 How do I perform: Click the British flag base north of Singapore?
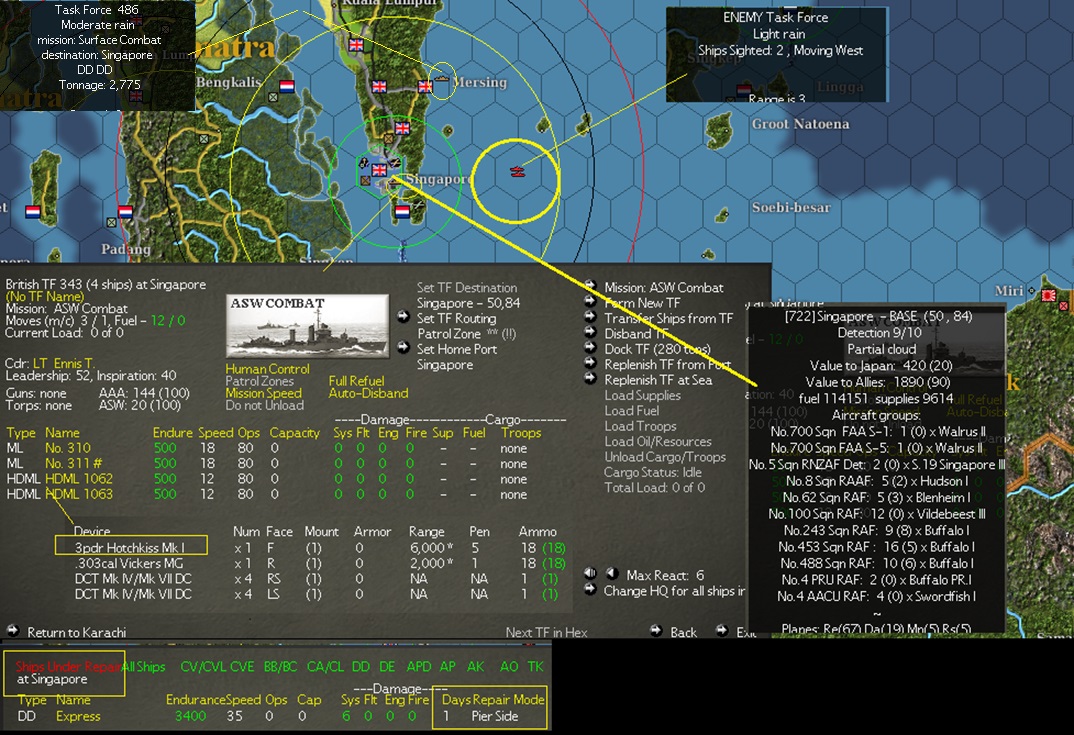click(402, 127)
